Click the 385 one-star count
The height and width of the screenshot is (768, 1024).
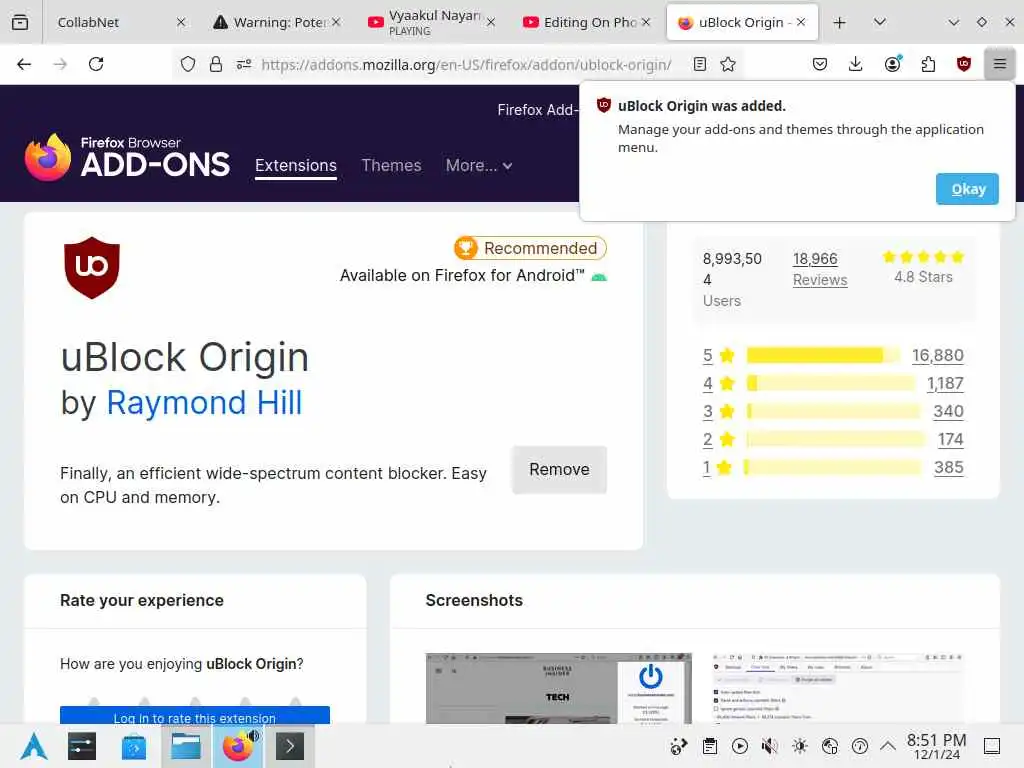949,468
